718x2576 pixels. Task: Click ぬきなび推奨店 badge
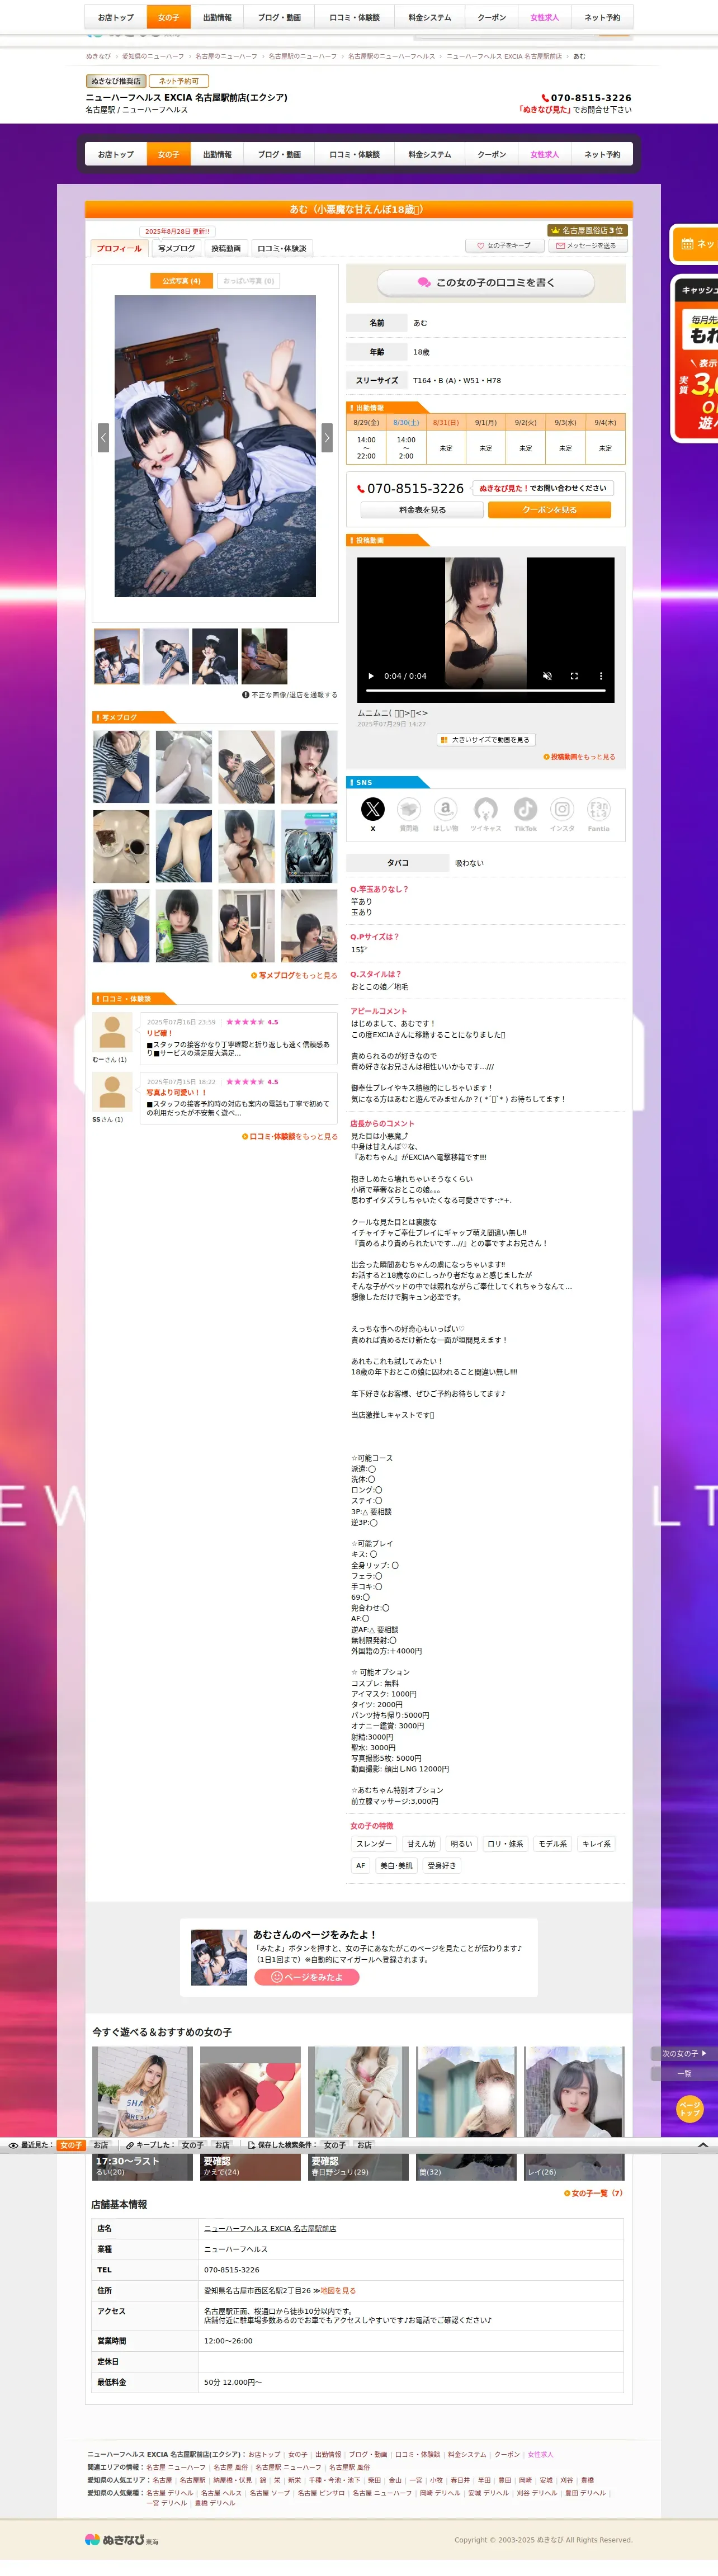tap(116, 81)
